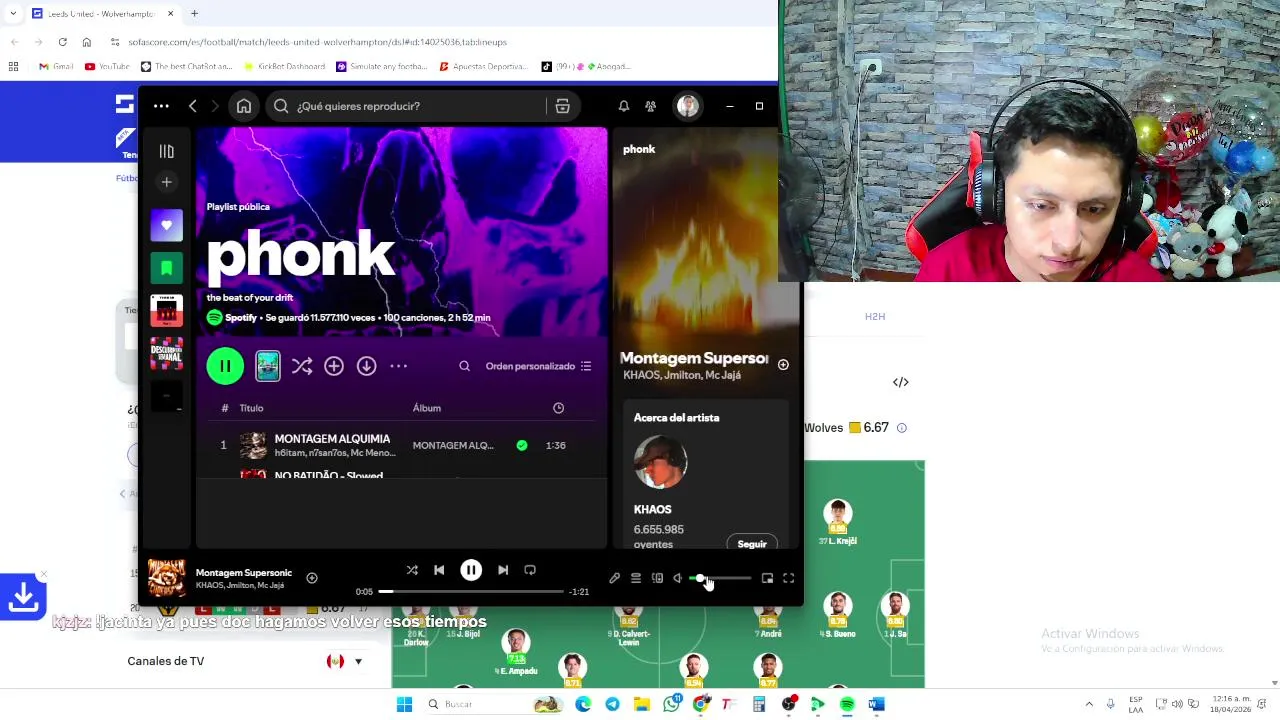Open the Gmail bookmark
The width and height of the screenshot is (1280, 720).
click(x=56, y=66)
